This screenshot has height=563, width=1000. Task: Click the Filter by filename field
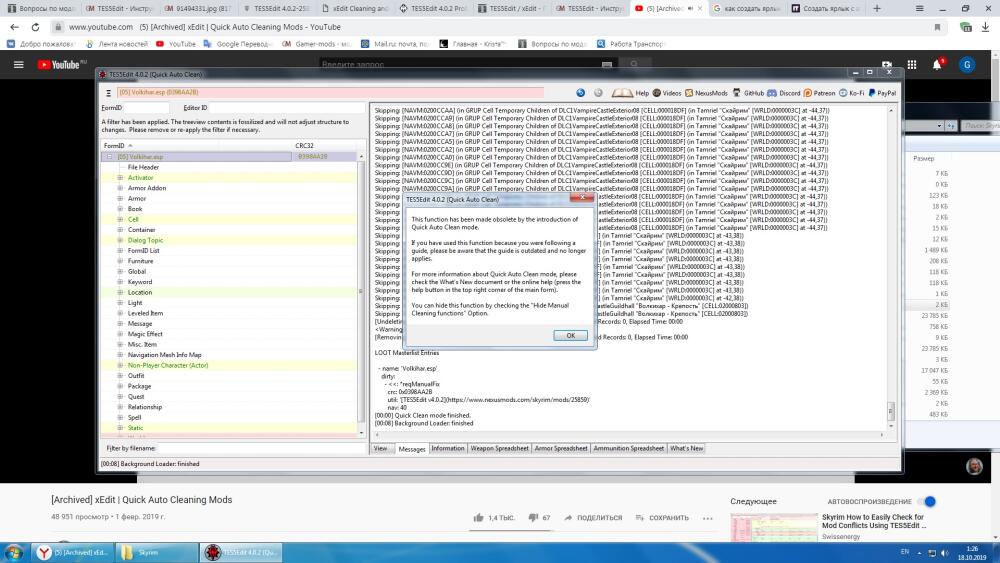click(x=261, y=448)
